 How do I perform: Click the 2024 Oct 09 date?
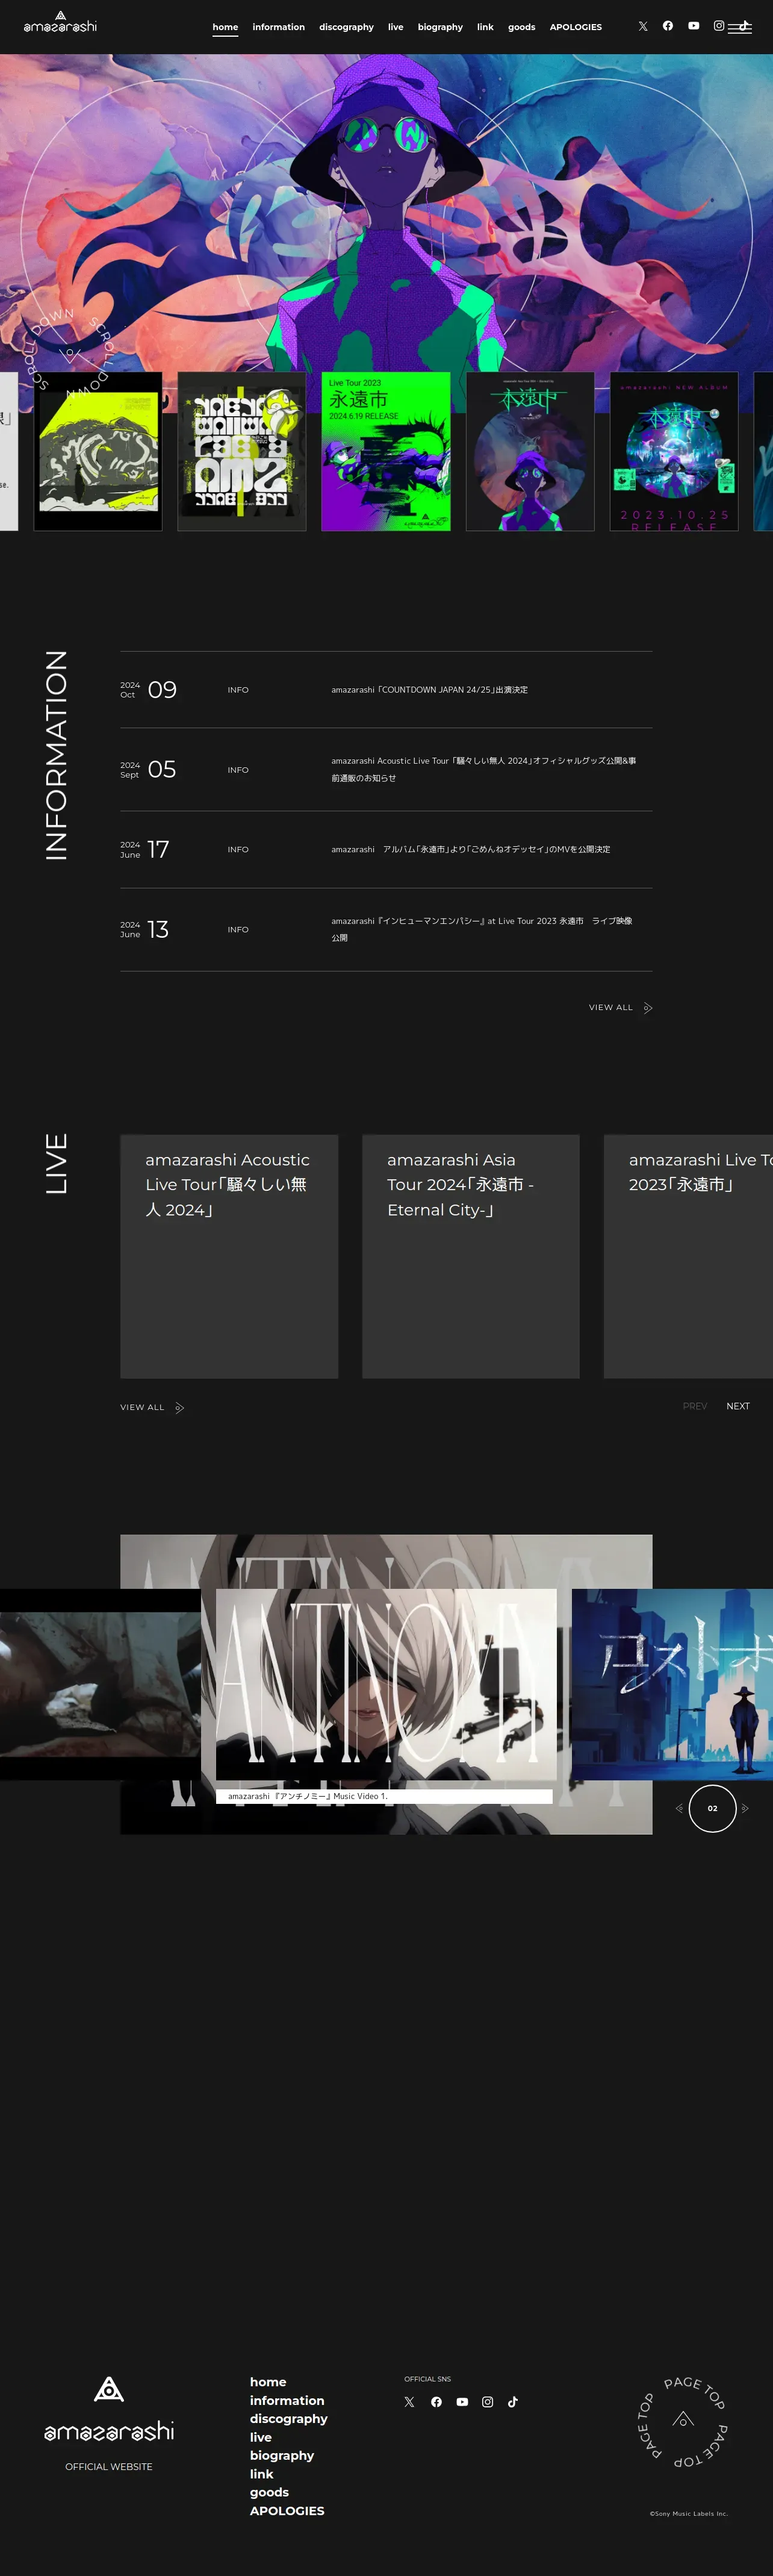(x=148, y=690)
